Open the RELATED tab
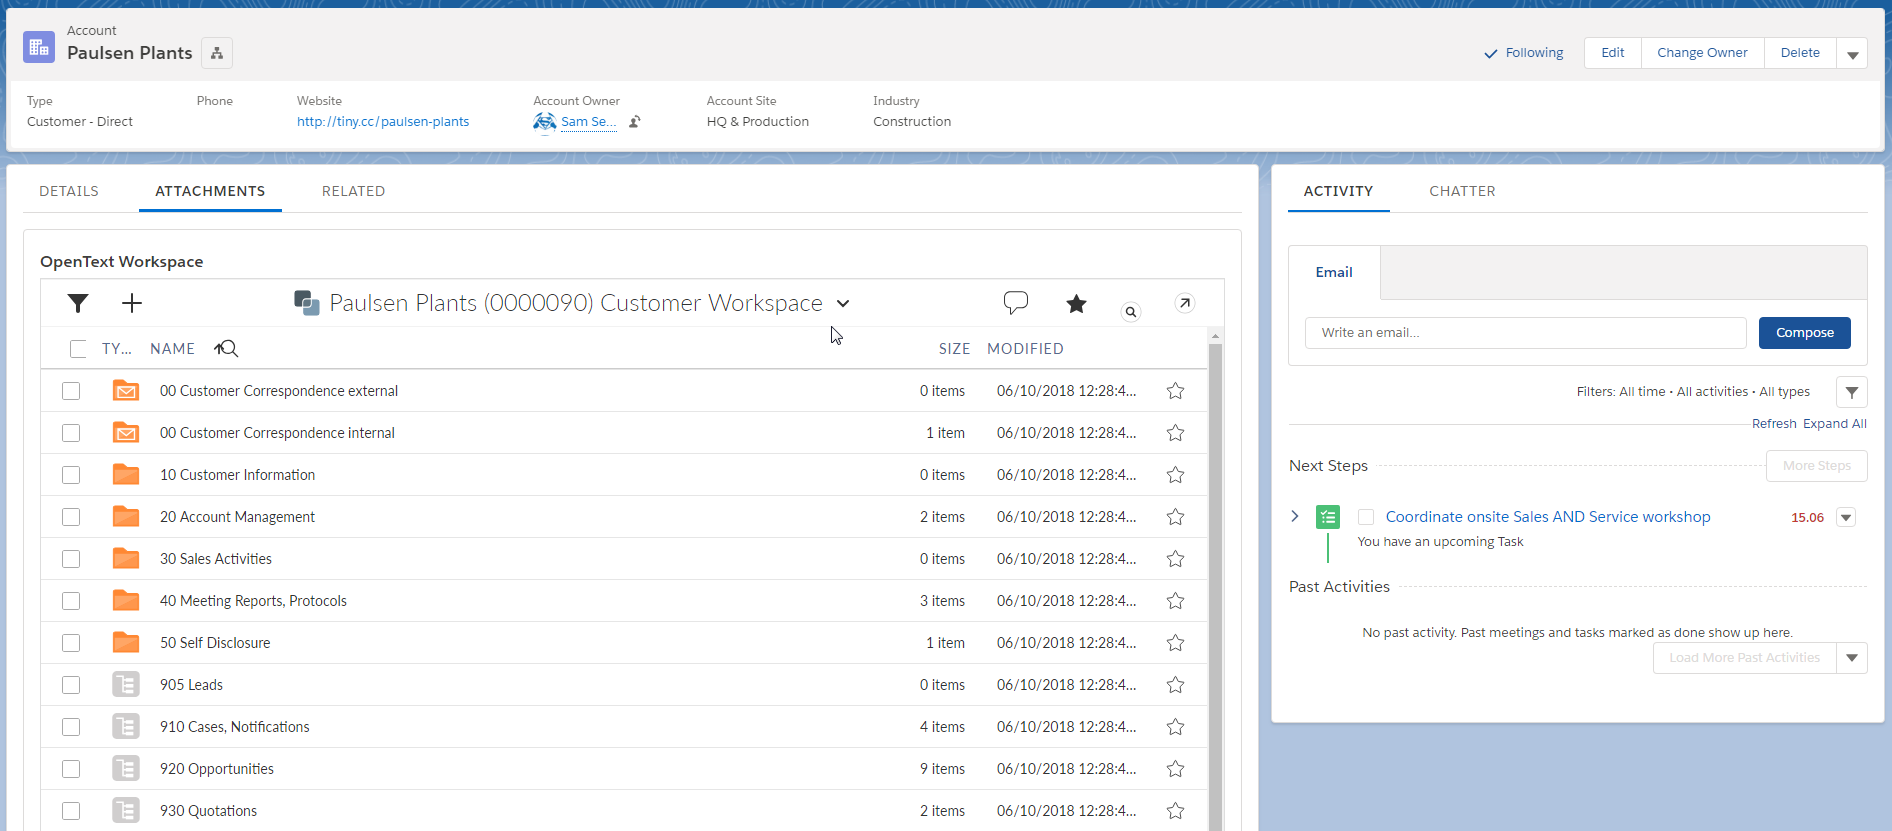The height and width of the screenshot is (831, 1892). point(353,191)
